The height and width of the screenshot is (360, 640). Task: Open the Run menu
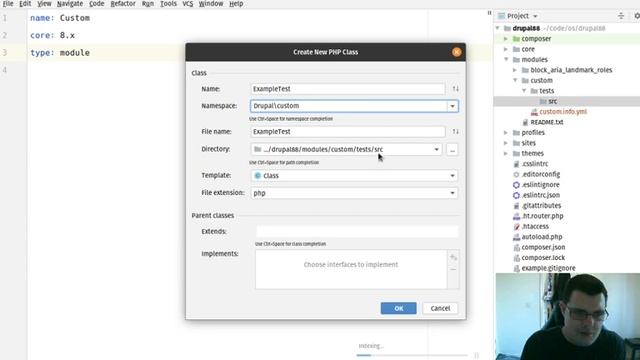[x=148, y=4]
